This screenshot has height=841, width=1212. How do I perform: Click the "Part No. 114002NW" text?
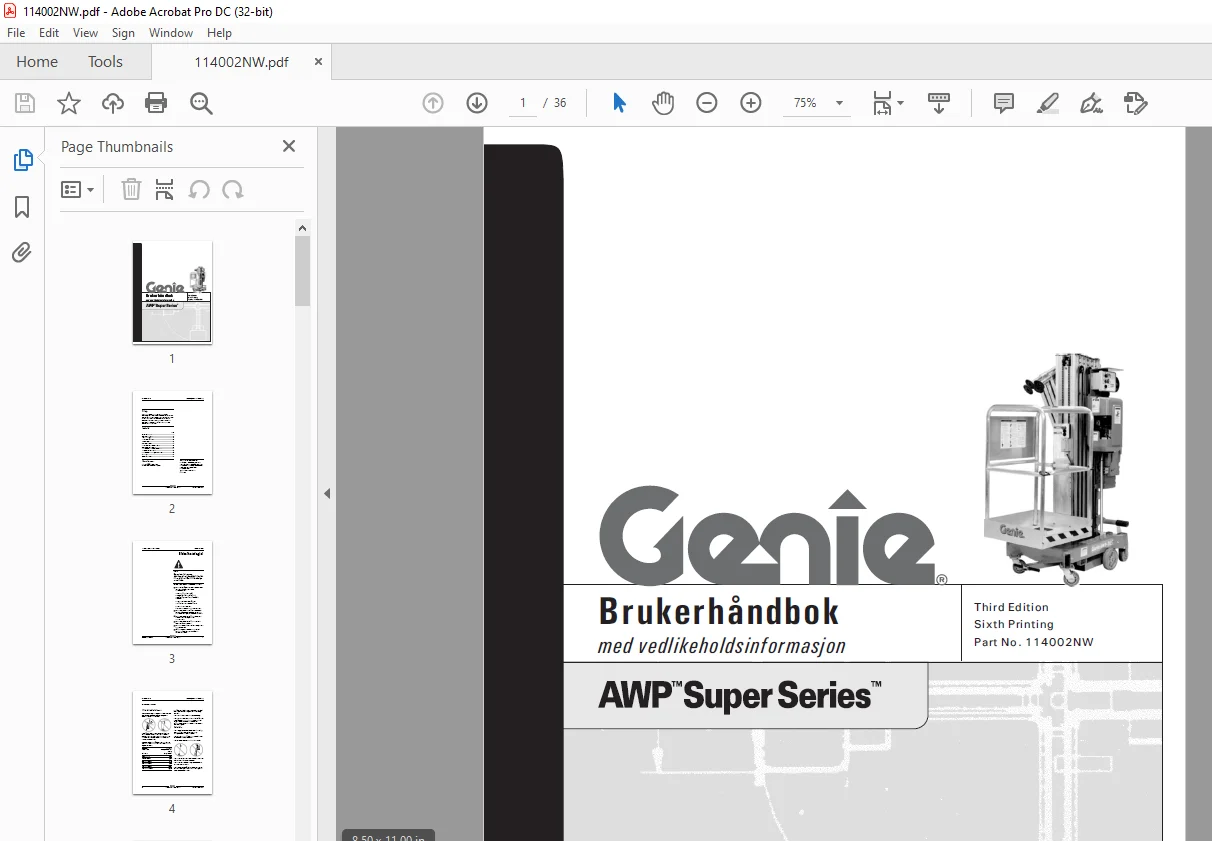(1033, 642)
